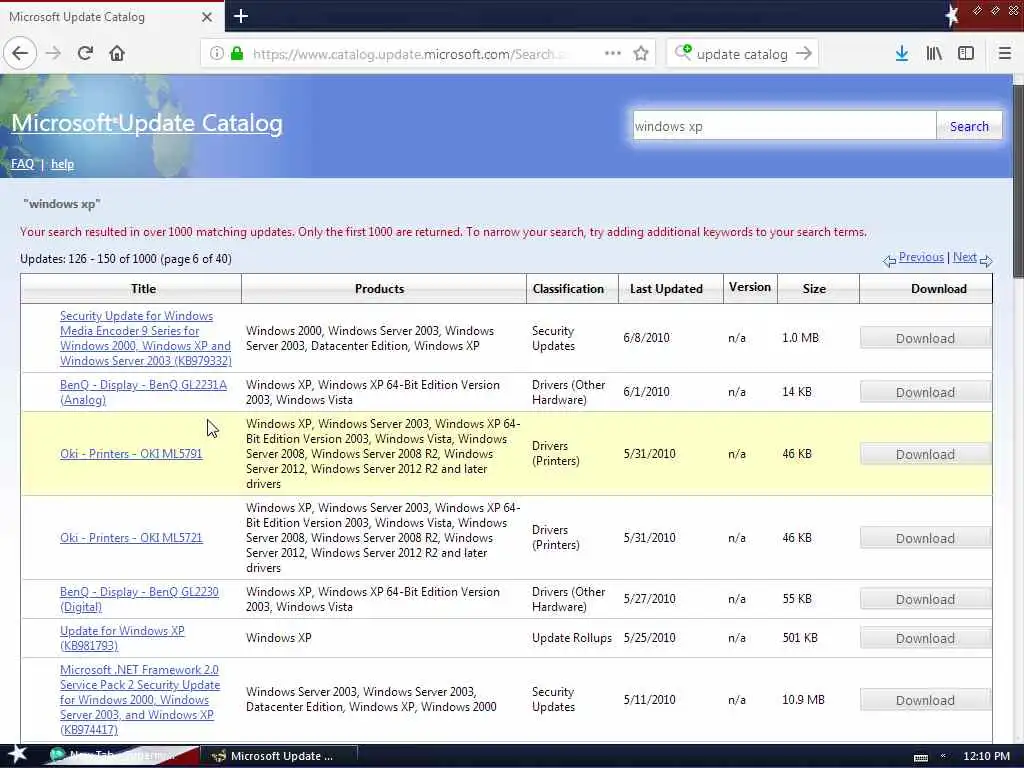Submit search with the arrow beside update catalog
Image resolution: width=1024 pixels, height=768 pixels.
804,54
